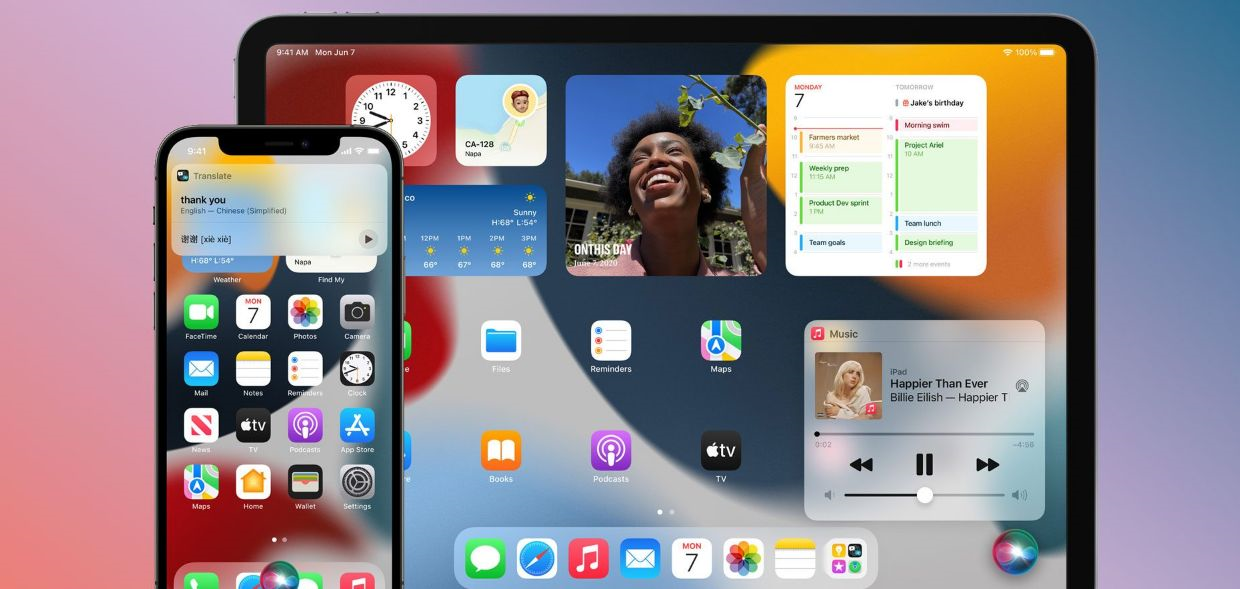Viewport: 1240px width, 589px height.
Task: Tap the AirPlay icon in Music widget
Action: [x=1022, y=386]
